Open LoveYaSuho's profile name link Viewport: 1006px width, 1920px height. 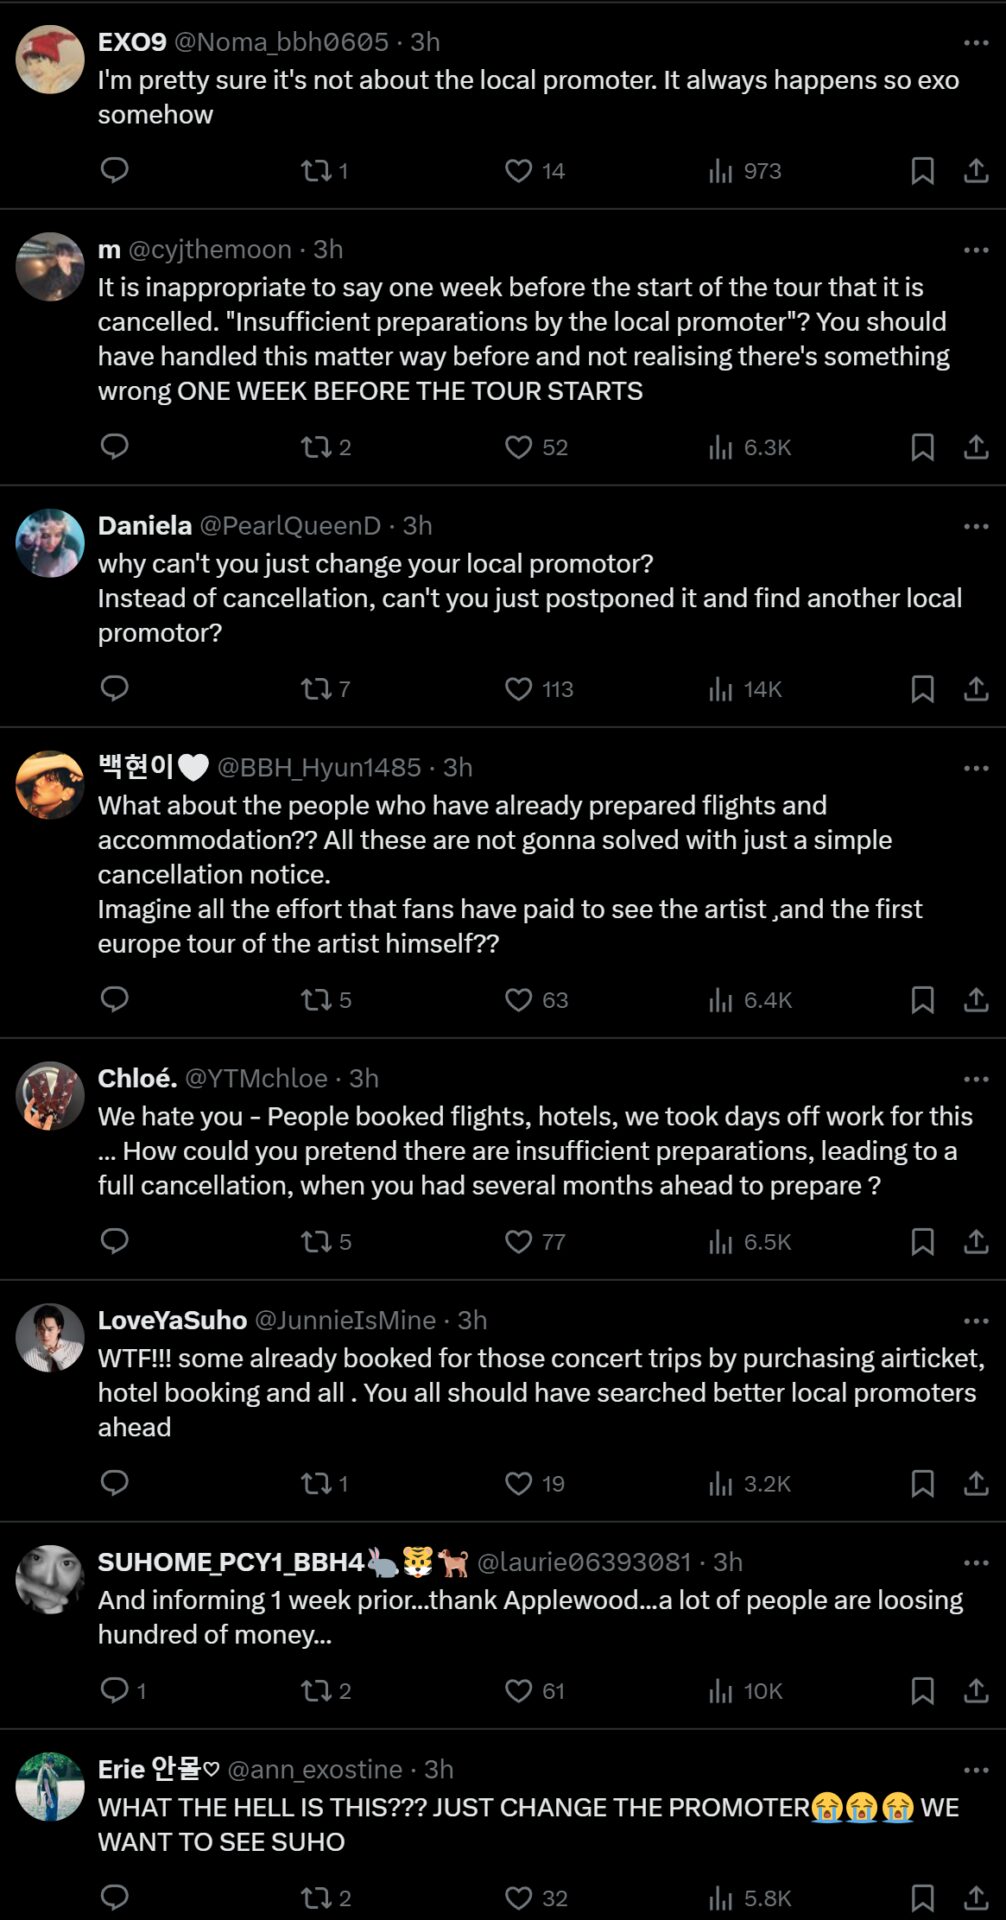pos(172,1321)
